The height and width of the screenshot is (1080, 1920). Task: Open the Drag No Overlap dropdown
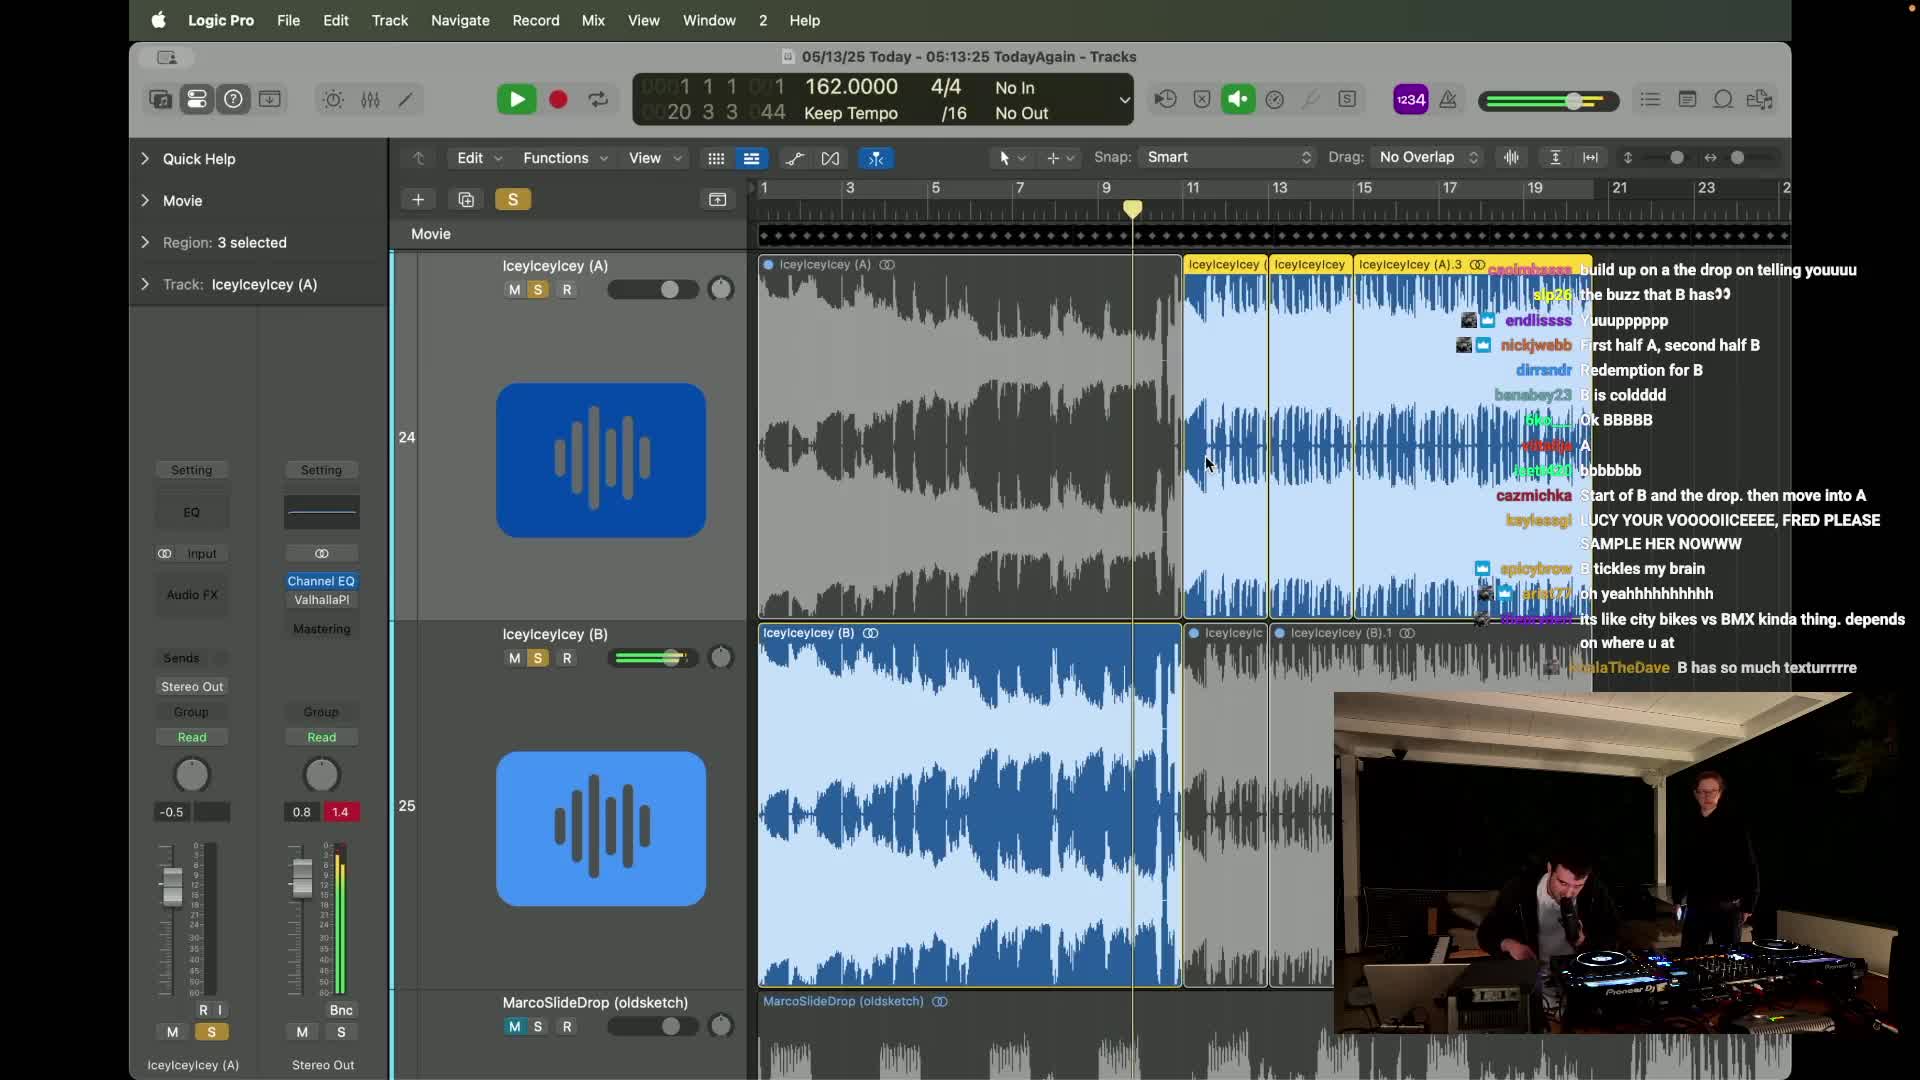(x=1428, y=157)
